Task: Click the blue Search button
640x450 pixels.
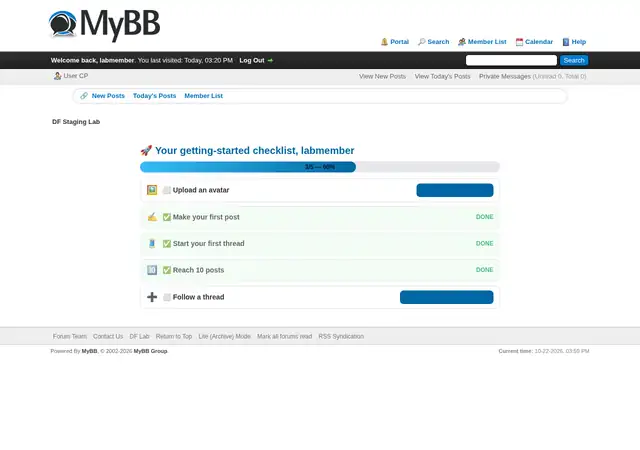Action: click(574, 60)
